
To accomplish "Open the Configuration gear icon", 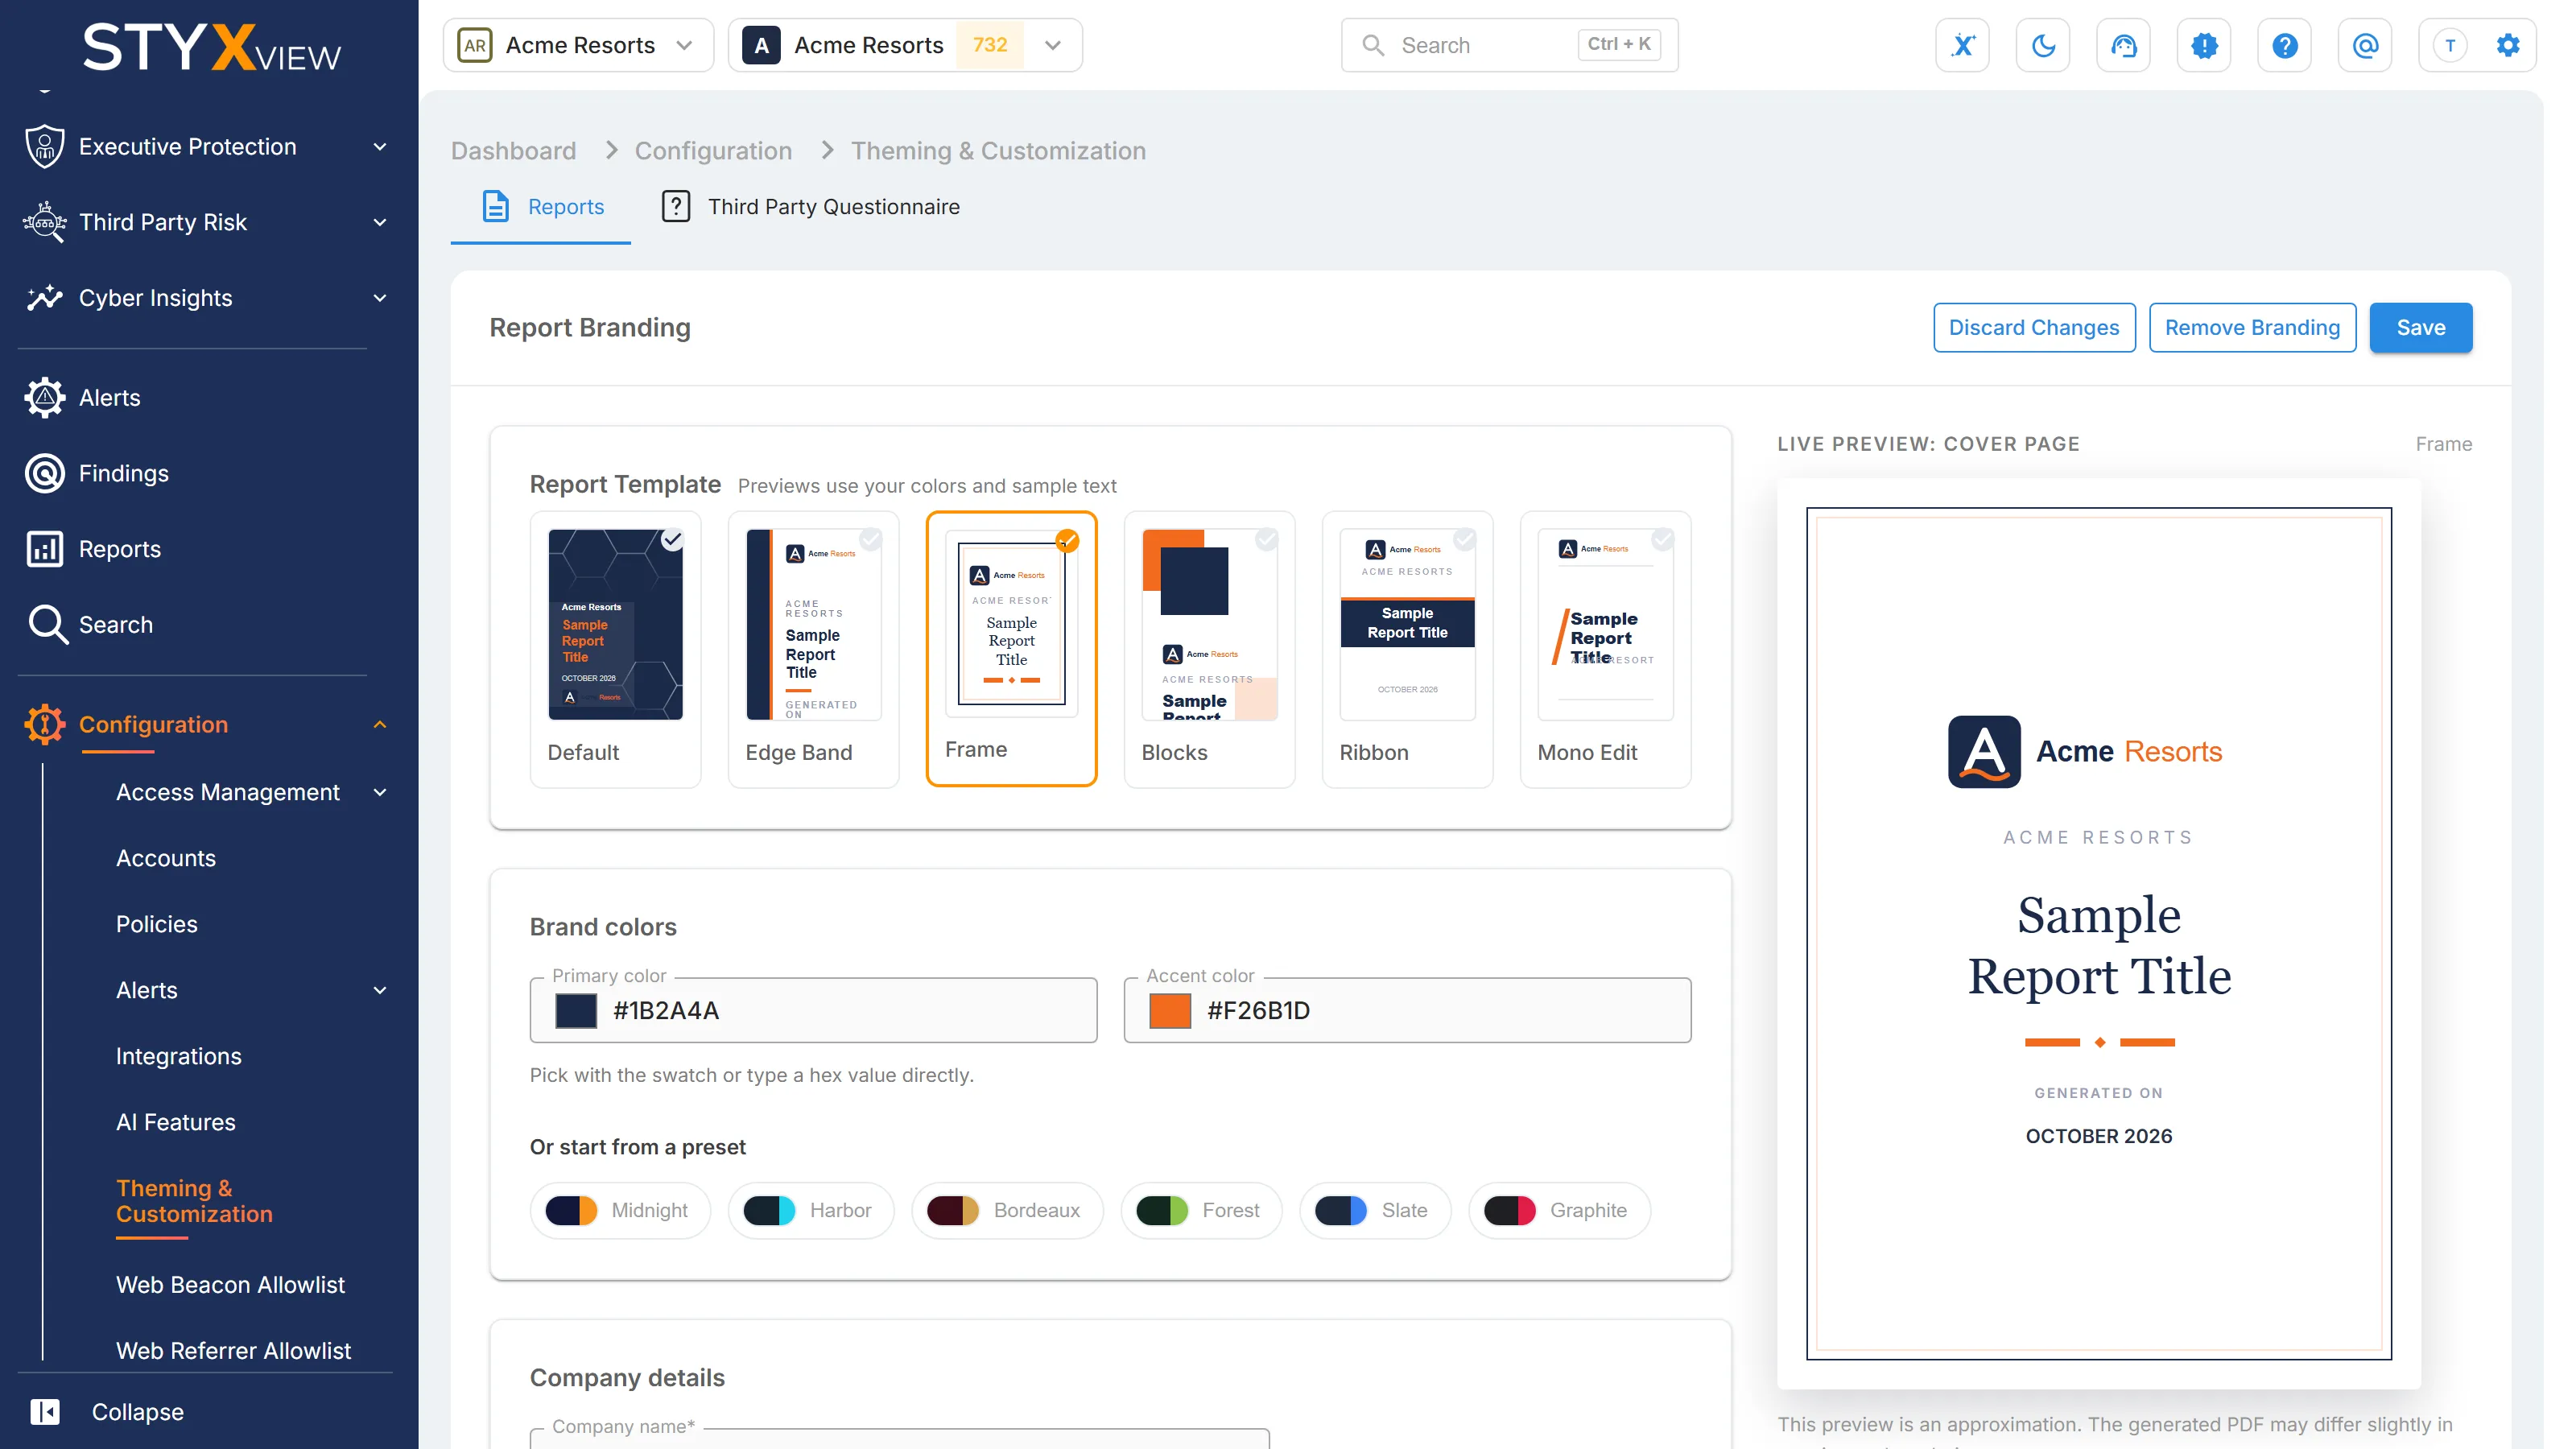I will [45, 724].
